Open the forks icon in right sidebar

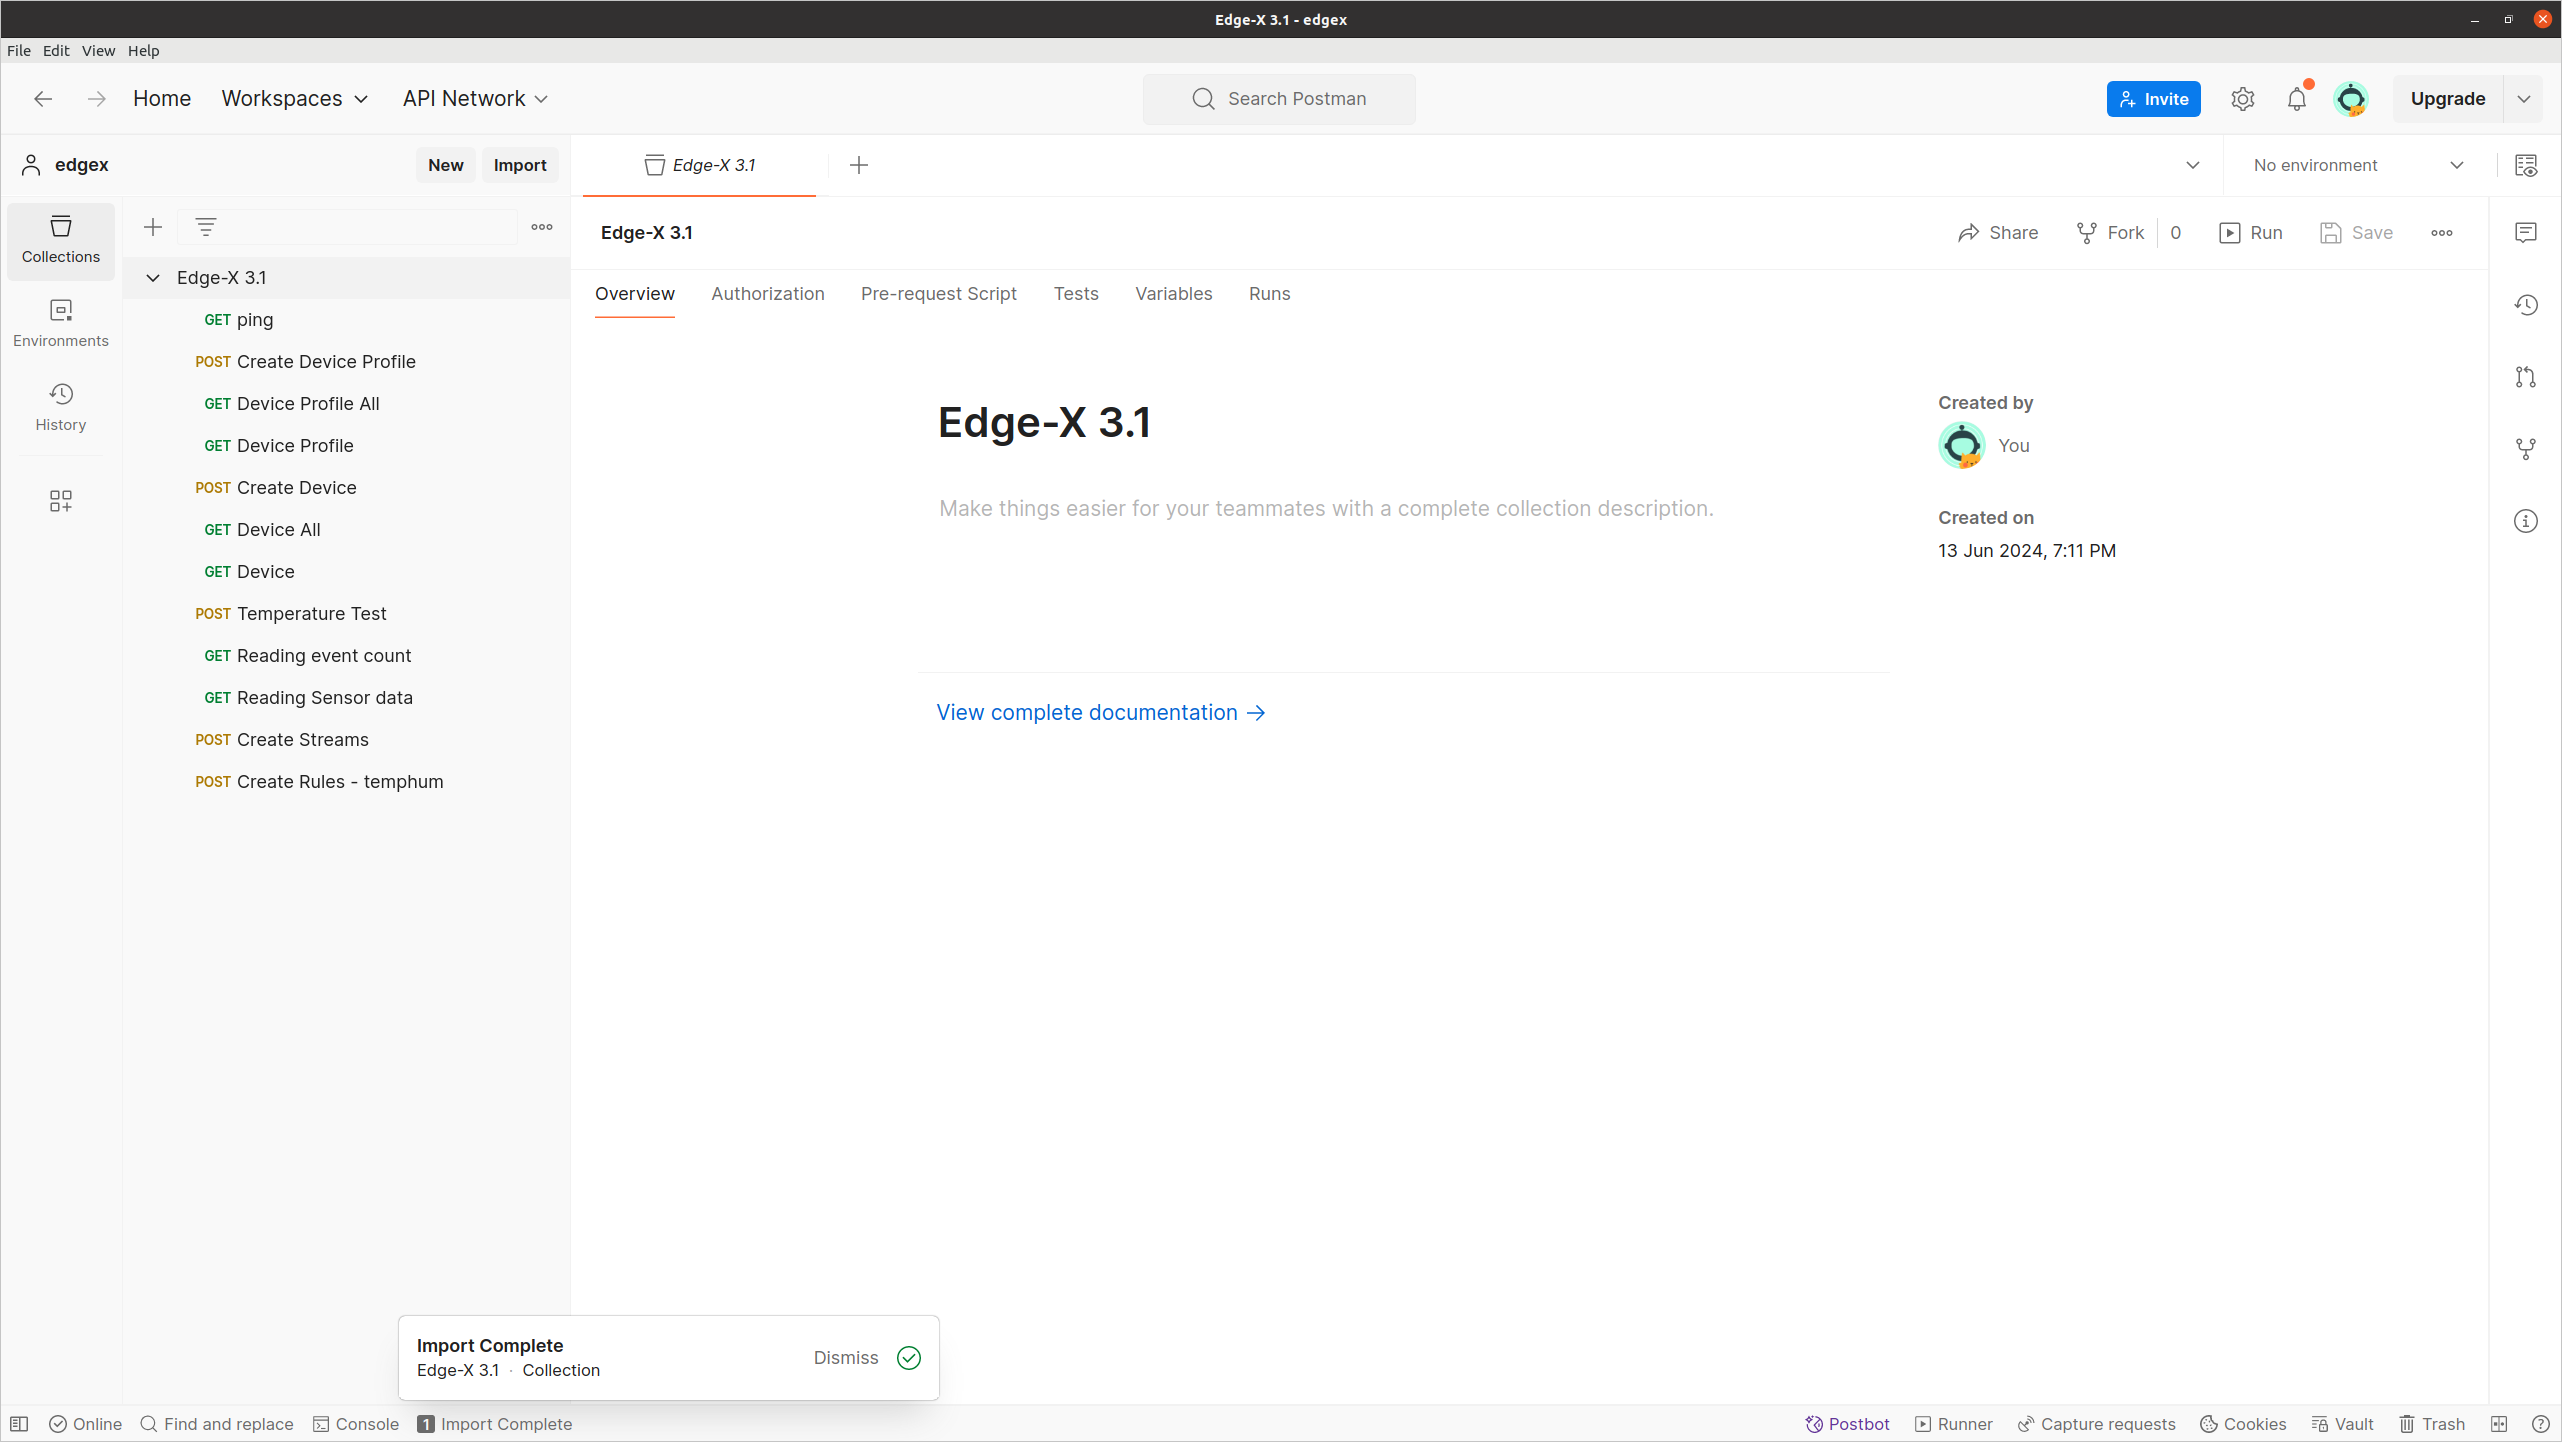[x=2526, y=449]
